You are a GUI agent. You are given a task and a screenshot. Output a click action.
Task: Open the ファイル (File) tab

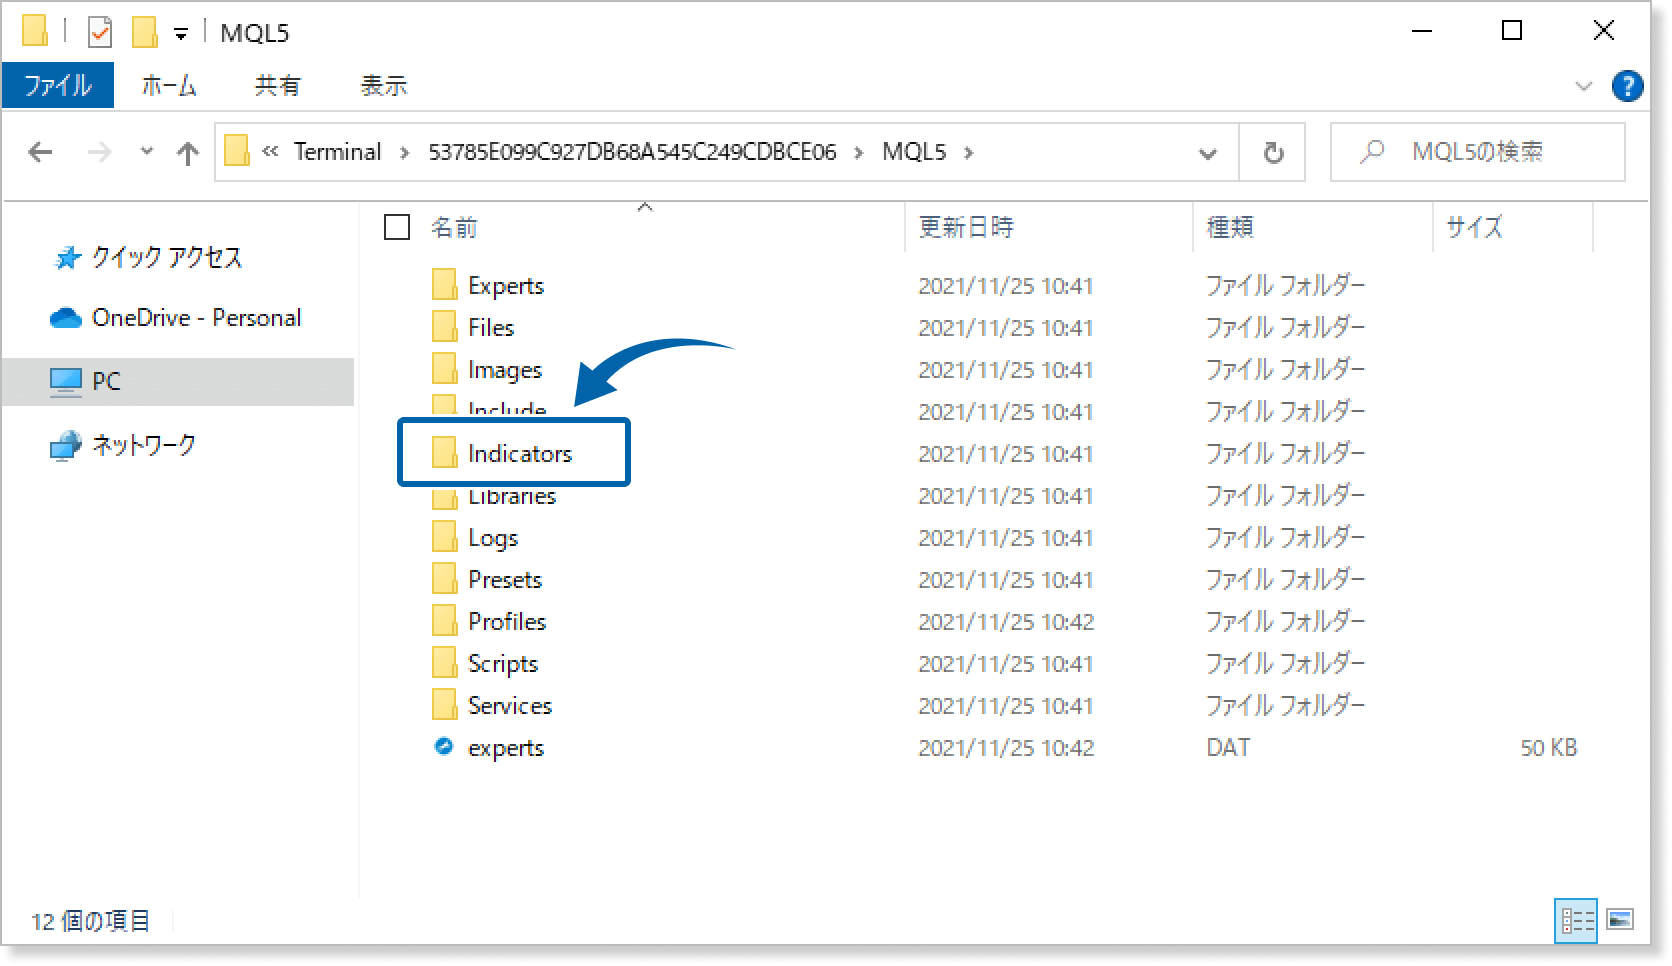58,85
